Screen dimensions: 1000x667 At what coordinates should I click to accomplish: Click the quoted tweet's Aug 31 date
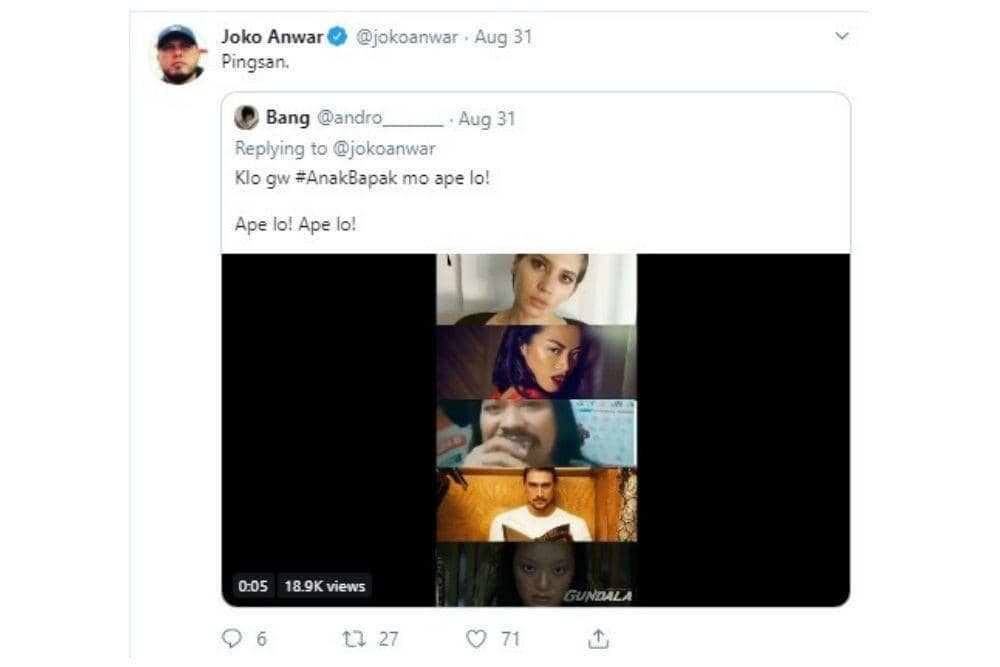487,118
